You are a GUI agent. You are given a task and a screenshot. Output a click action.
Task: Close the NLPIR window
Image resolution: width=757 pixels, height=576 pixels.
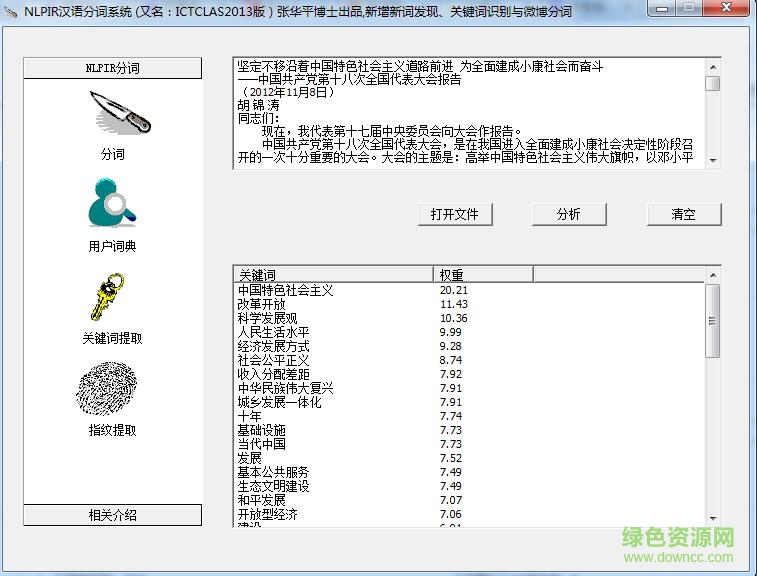(x=726, y=8)
